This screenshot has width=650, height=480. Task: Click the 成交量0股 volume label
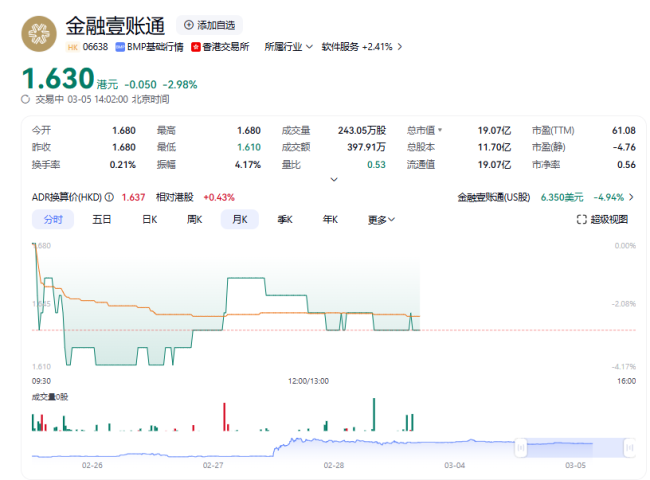(x=50, y=397)
